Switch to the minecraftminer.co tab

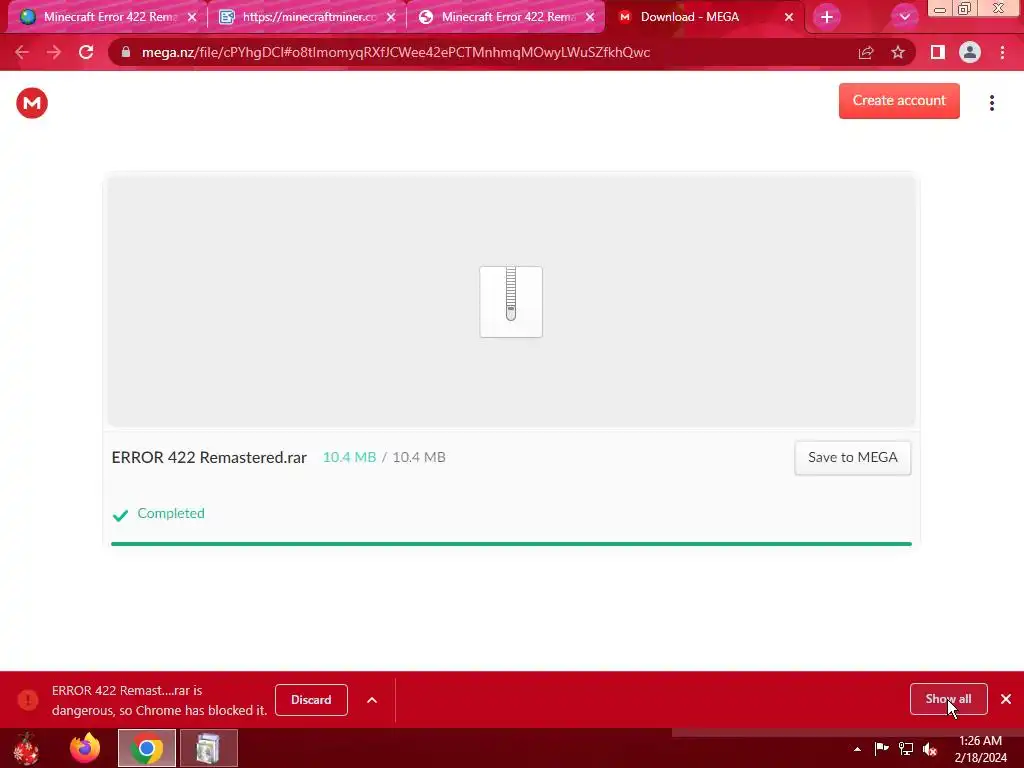tap(306, 17)
